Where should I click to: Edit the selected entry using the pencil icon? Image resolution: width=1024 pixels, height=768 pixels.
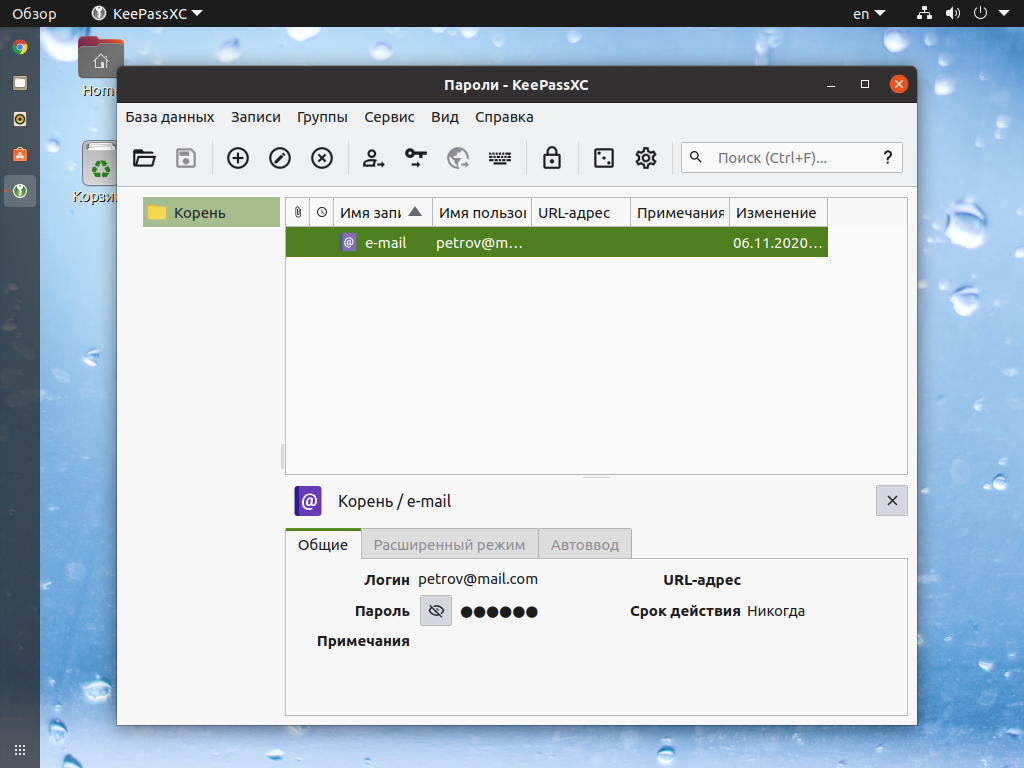click(x=278, y=158)
